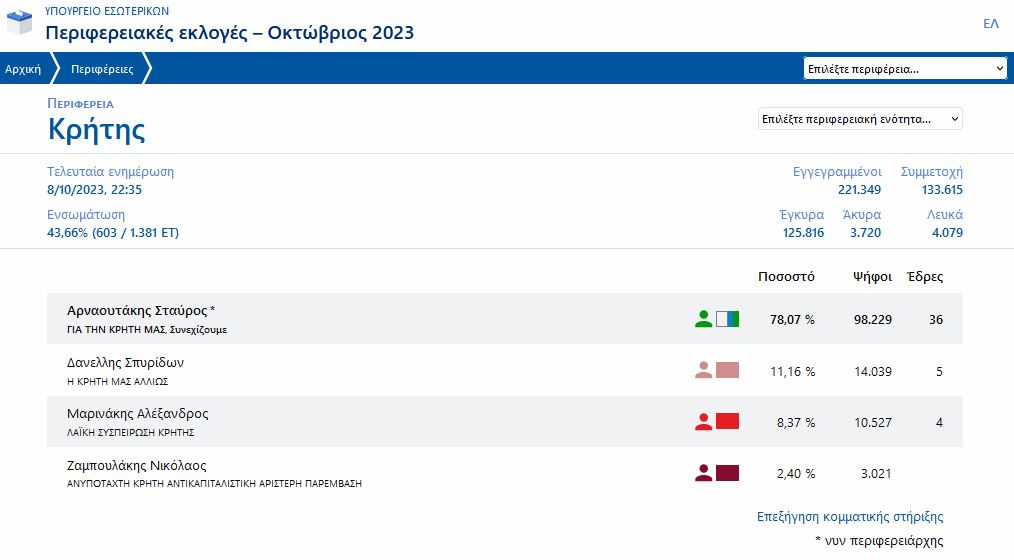
Task: Click red person icon for Μαρινάκης
Action: 704,422
